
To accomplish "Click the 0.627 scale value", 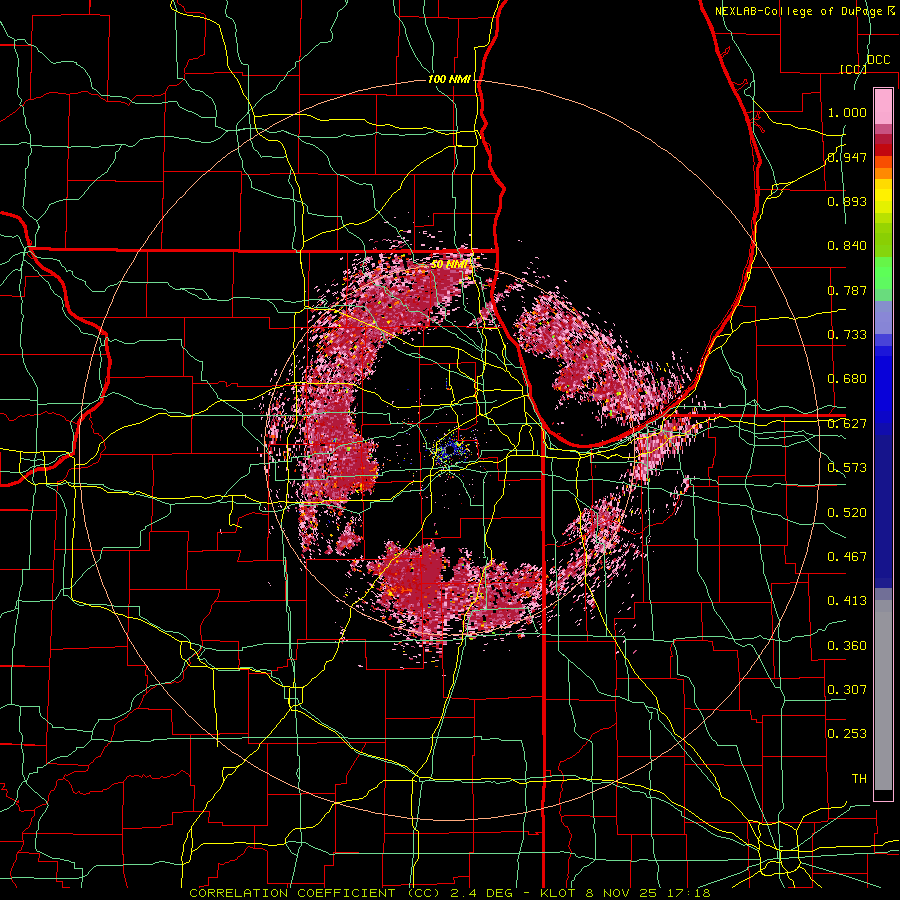I will point(847,424).
